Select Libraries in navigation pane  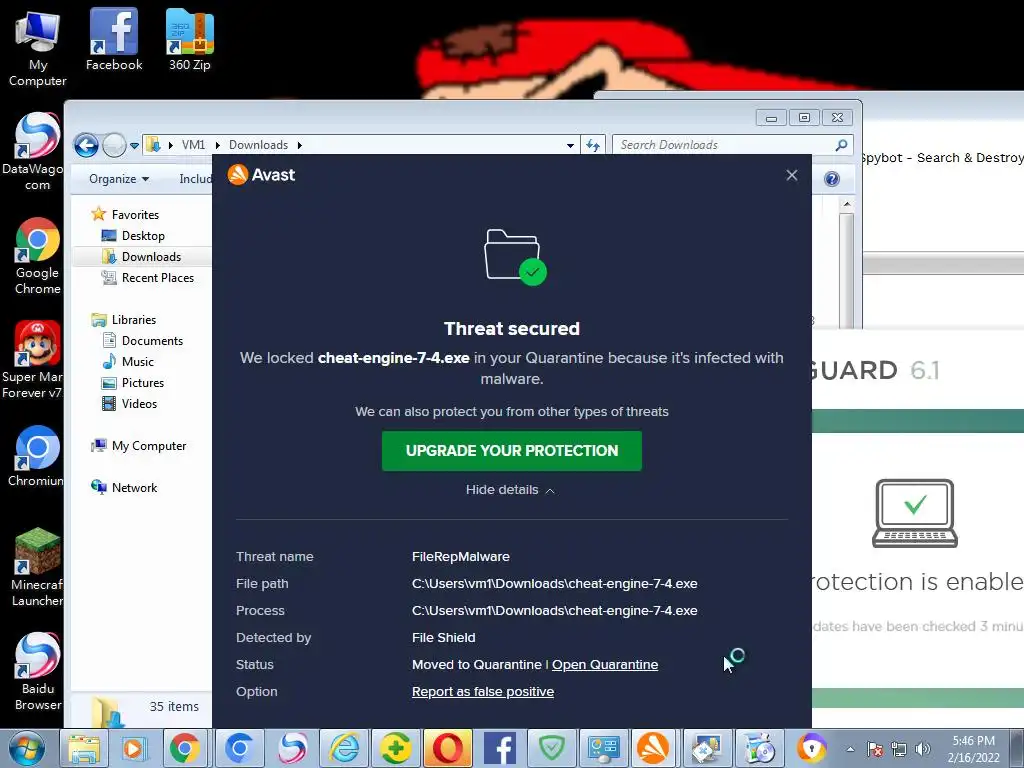pos(133,319)
